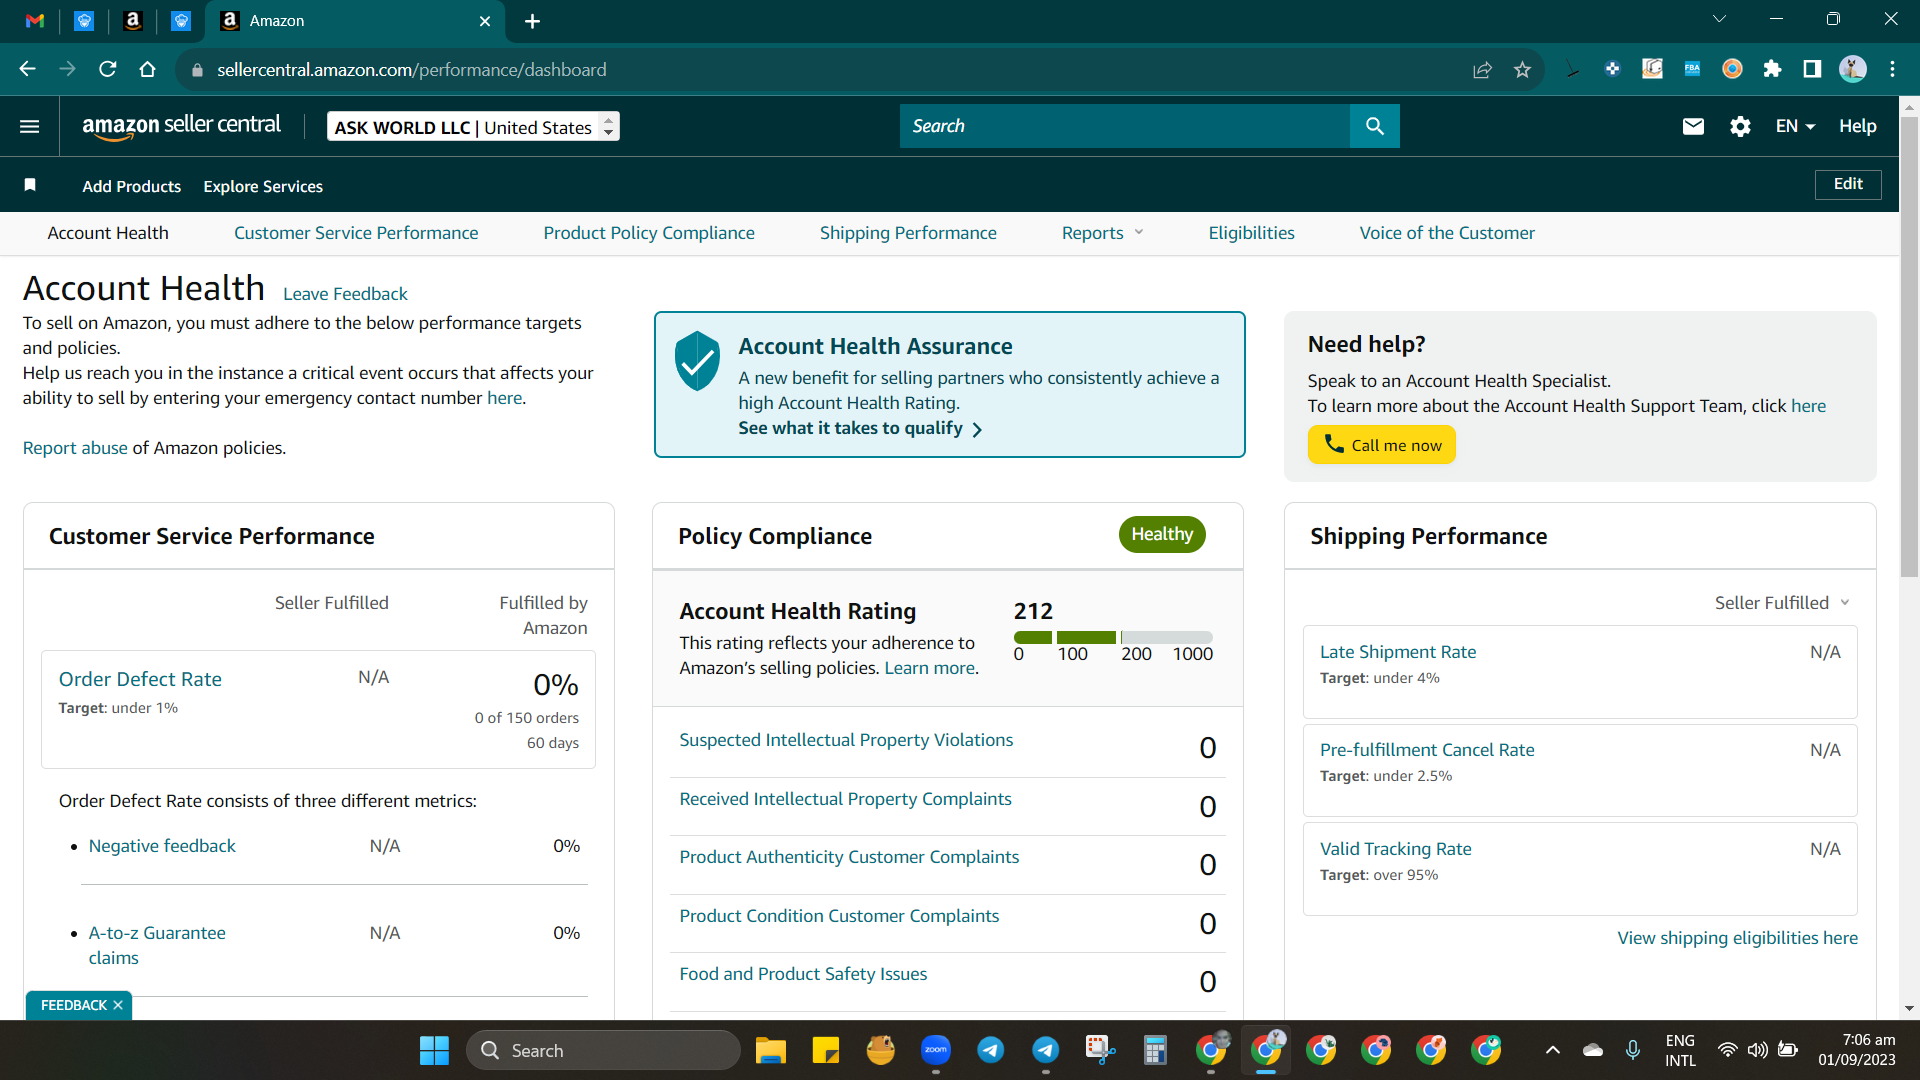Viewport: 1920px width, 1080px height.
Task: Click the Windows taskbar search box
Action: click(603, 1050)
